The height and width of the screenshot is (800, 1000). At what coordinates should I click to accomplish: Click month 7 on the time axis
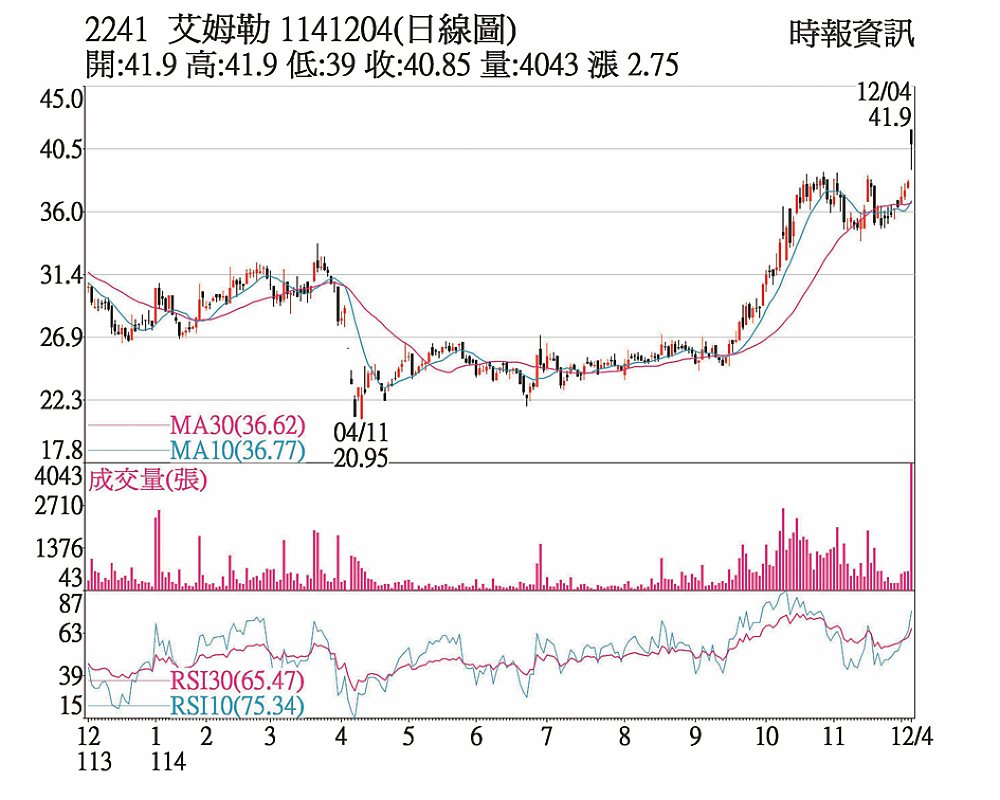547,739
